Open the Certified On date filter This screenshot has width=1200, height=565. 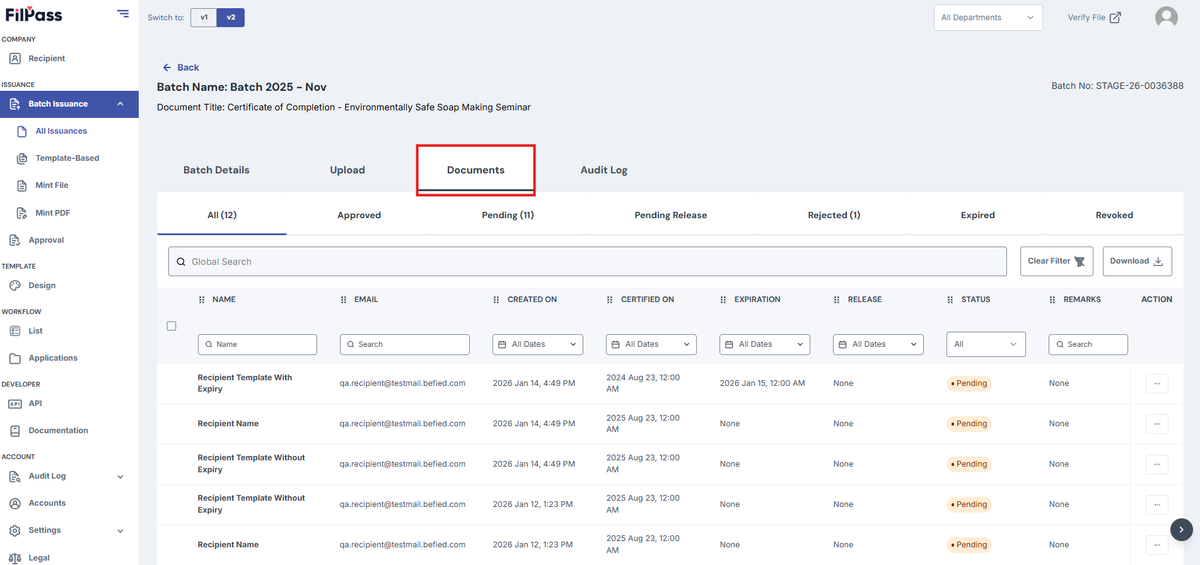tap(652, 344)
